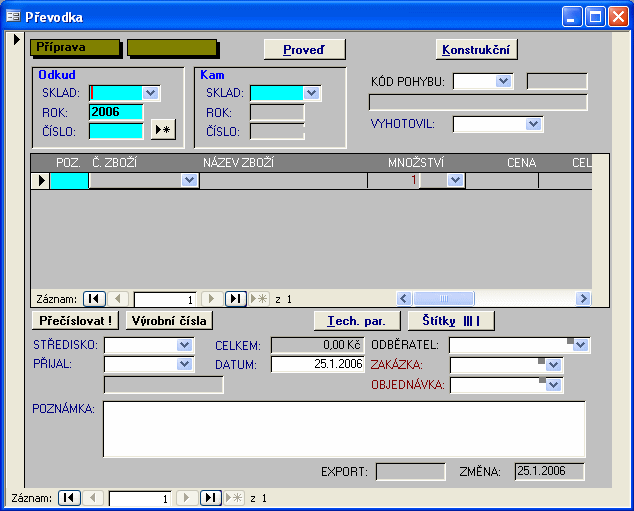The width and height of the screenshot is (634, 511).
Task: Open Č. ZBOŽÍ dropdown in item row
Action: (189, 180)
